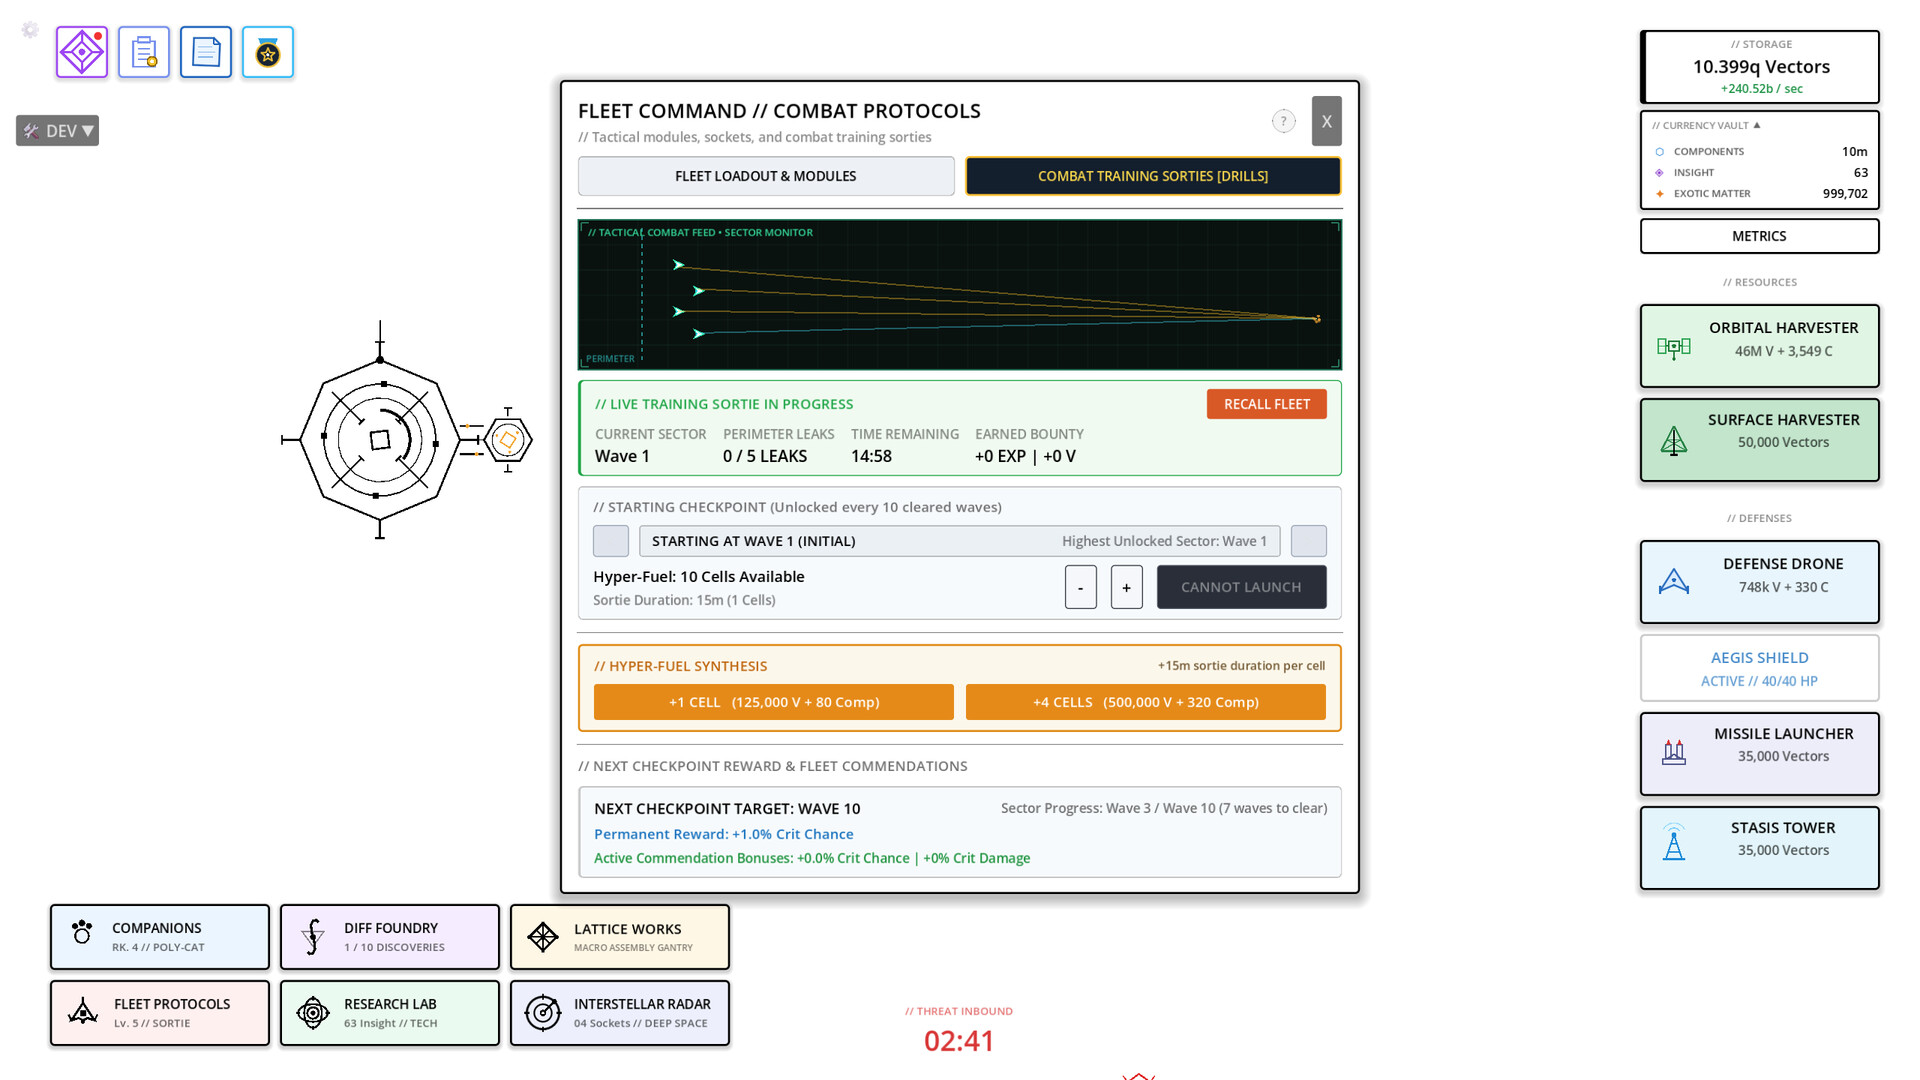This screenshot has width=1920, height=1080.
Task: Open the document notes icon
Action: (206, 52)
